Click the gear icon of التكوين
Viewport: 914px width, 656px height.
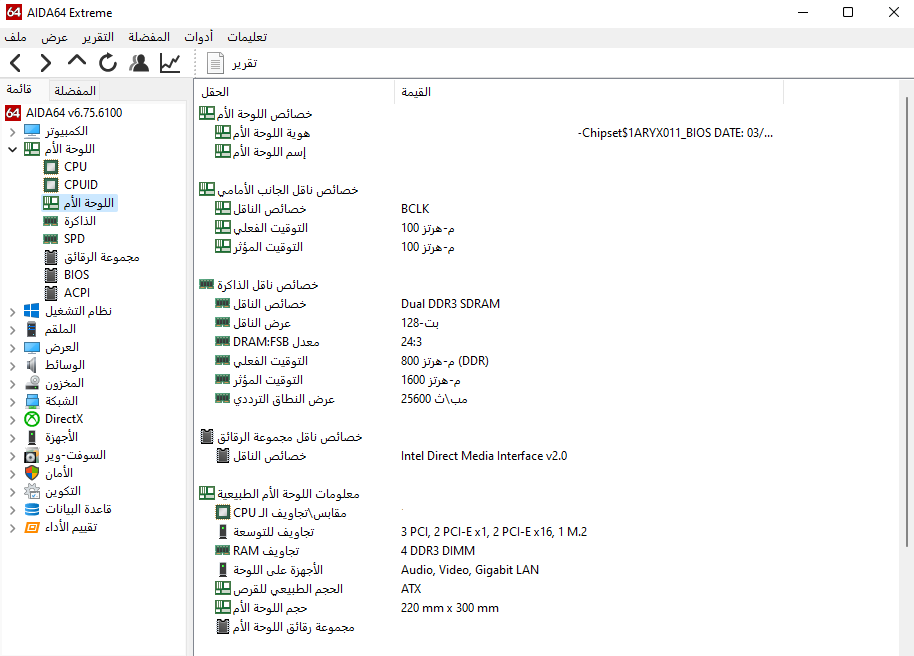31,492
